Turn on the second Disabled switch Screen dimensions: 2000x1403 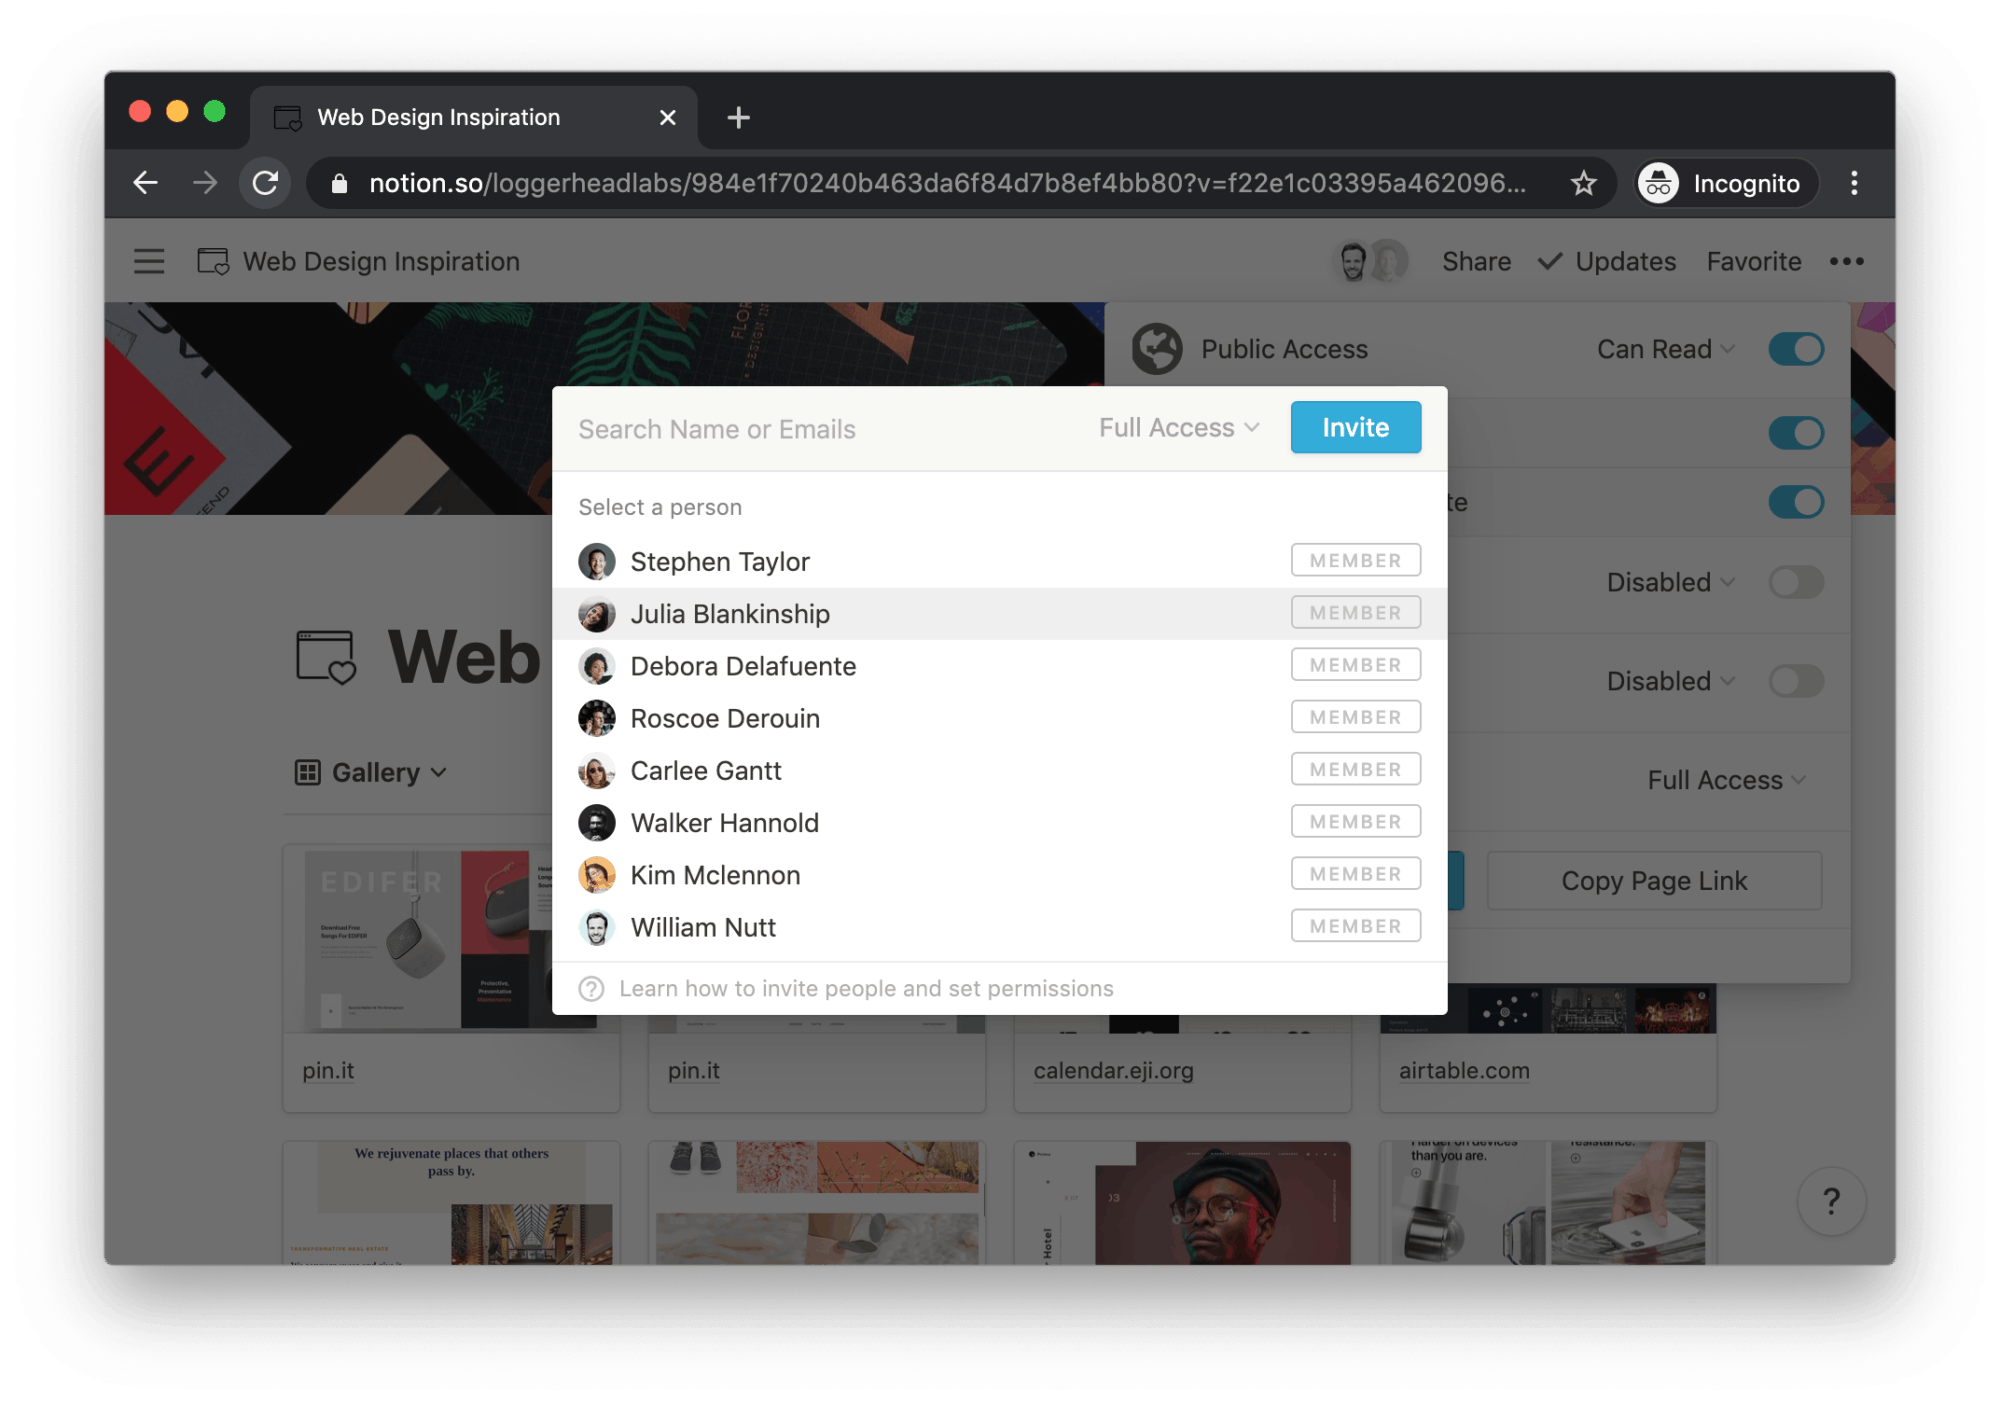[x=1796, y=681]
